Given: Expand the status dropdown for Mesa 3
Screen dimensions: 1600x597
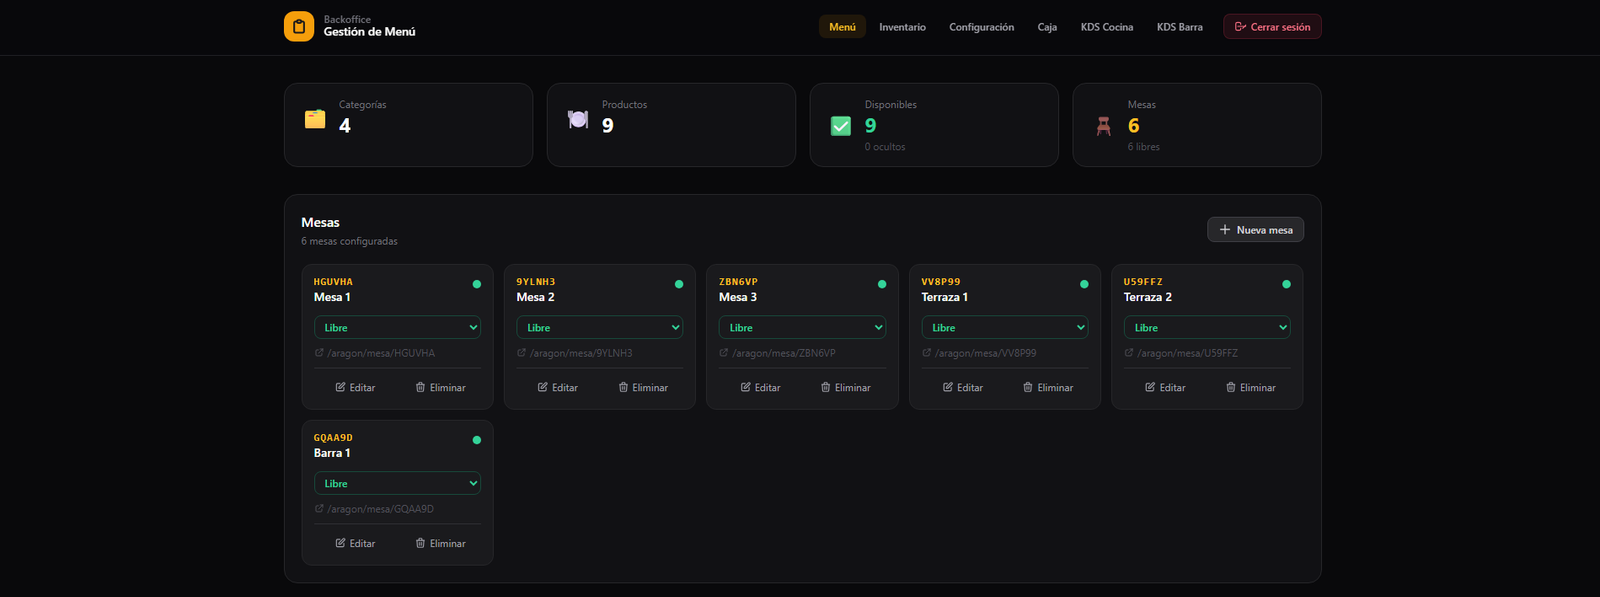Looking at the screenshot, I should coord(802,328).
